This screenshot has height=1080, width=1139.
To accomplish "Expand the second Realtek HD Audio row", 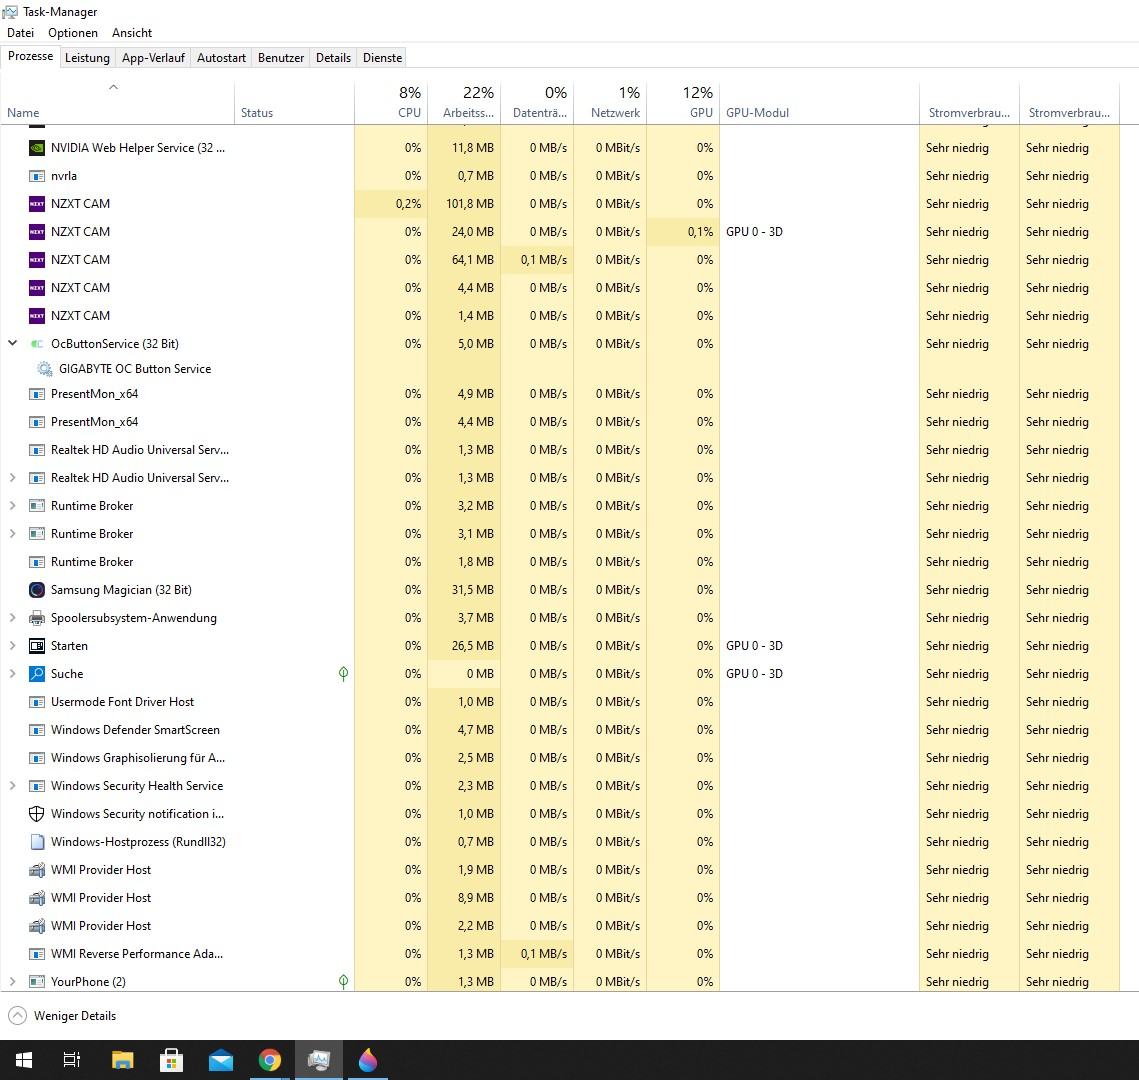I will pyautogui.click(x=12, y=478).
